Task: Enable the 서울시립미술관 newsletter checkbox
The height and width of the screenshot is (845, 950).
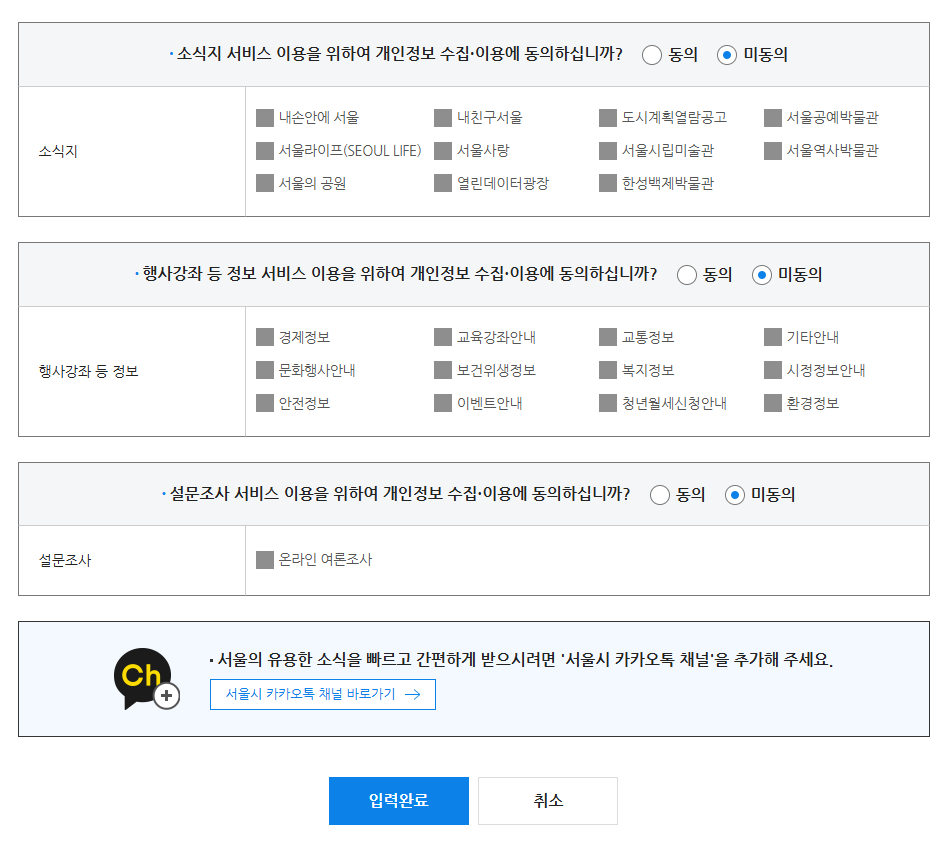Action: pyautogui.click(x=608, y=151)
